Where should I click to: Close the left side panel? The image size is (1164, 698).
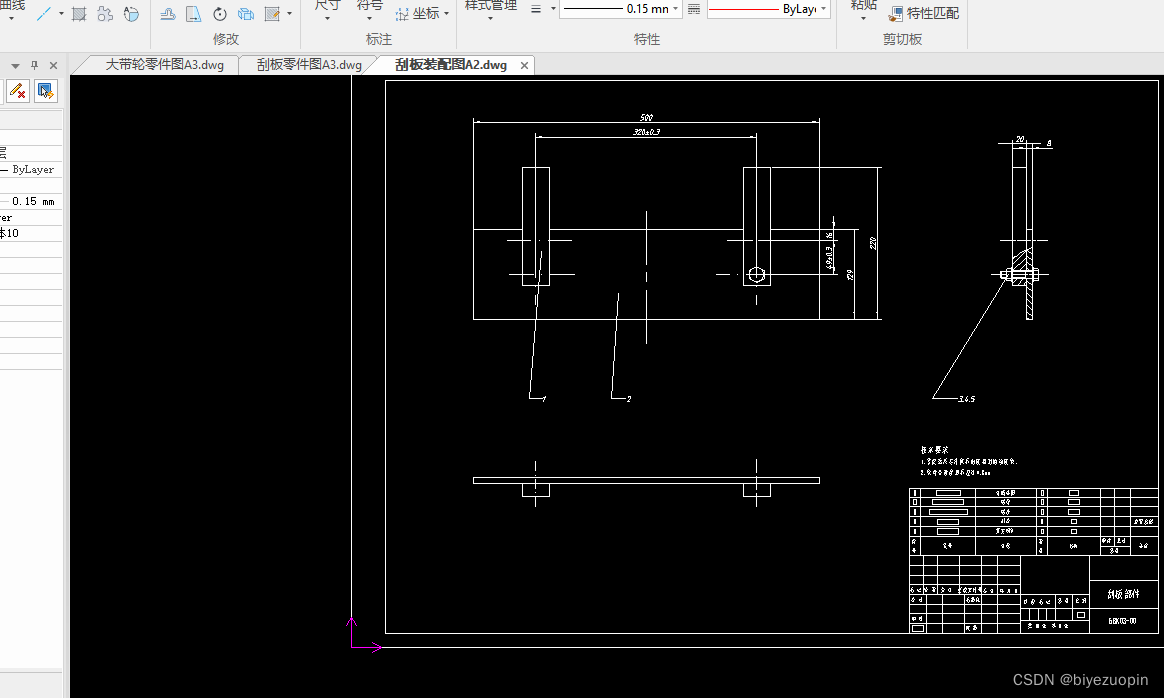coord(53,65)
